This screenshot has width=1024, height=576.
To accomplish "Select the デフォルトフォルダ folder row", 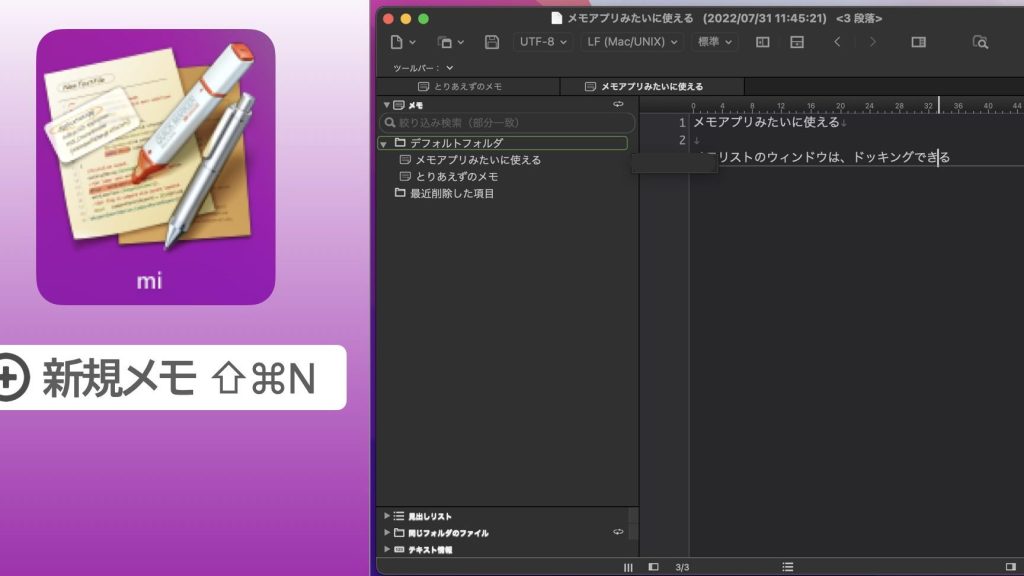I will [x=503, y=143].
